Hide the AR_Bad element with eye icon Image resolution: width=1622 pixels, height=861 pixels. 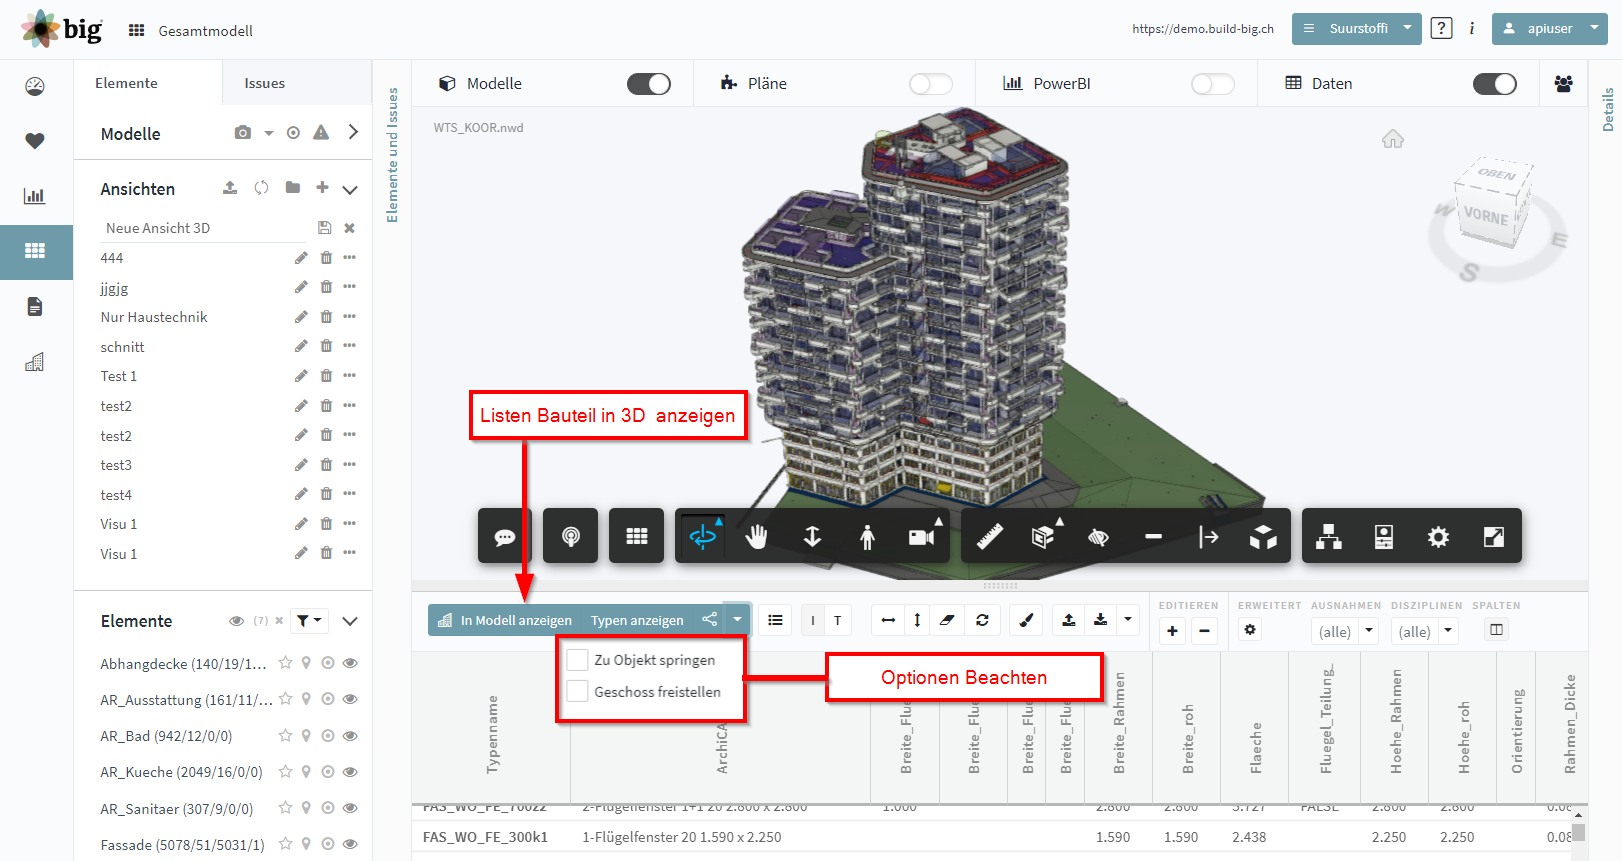tap(350, 736)
